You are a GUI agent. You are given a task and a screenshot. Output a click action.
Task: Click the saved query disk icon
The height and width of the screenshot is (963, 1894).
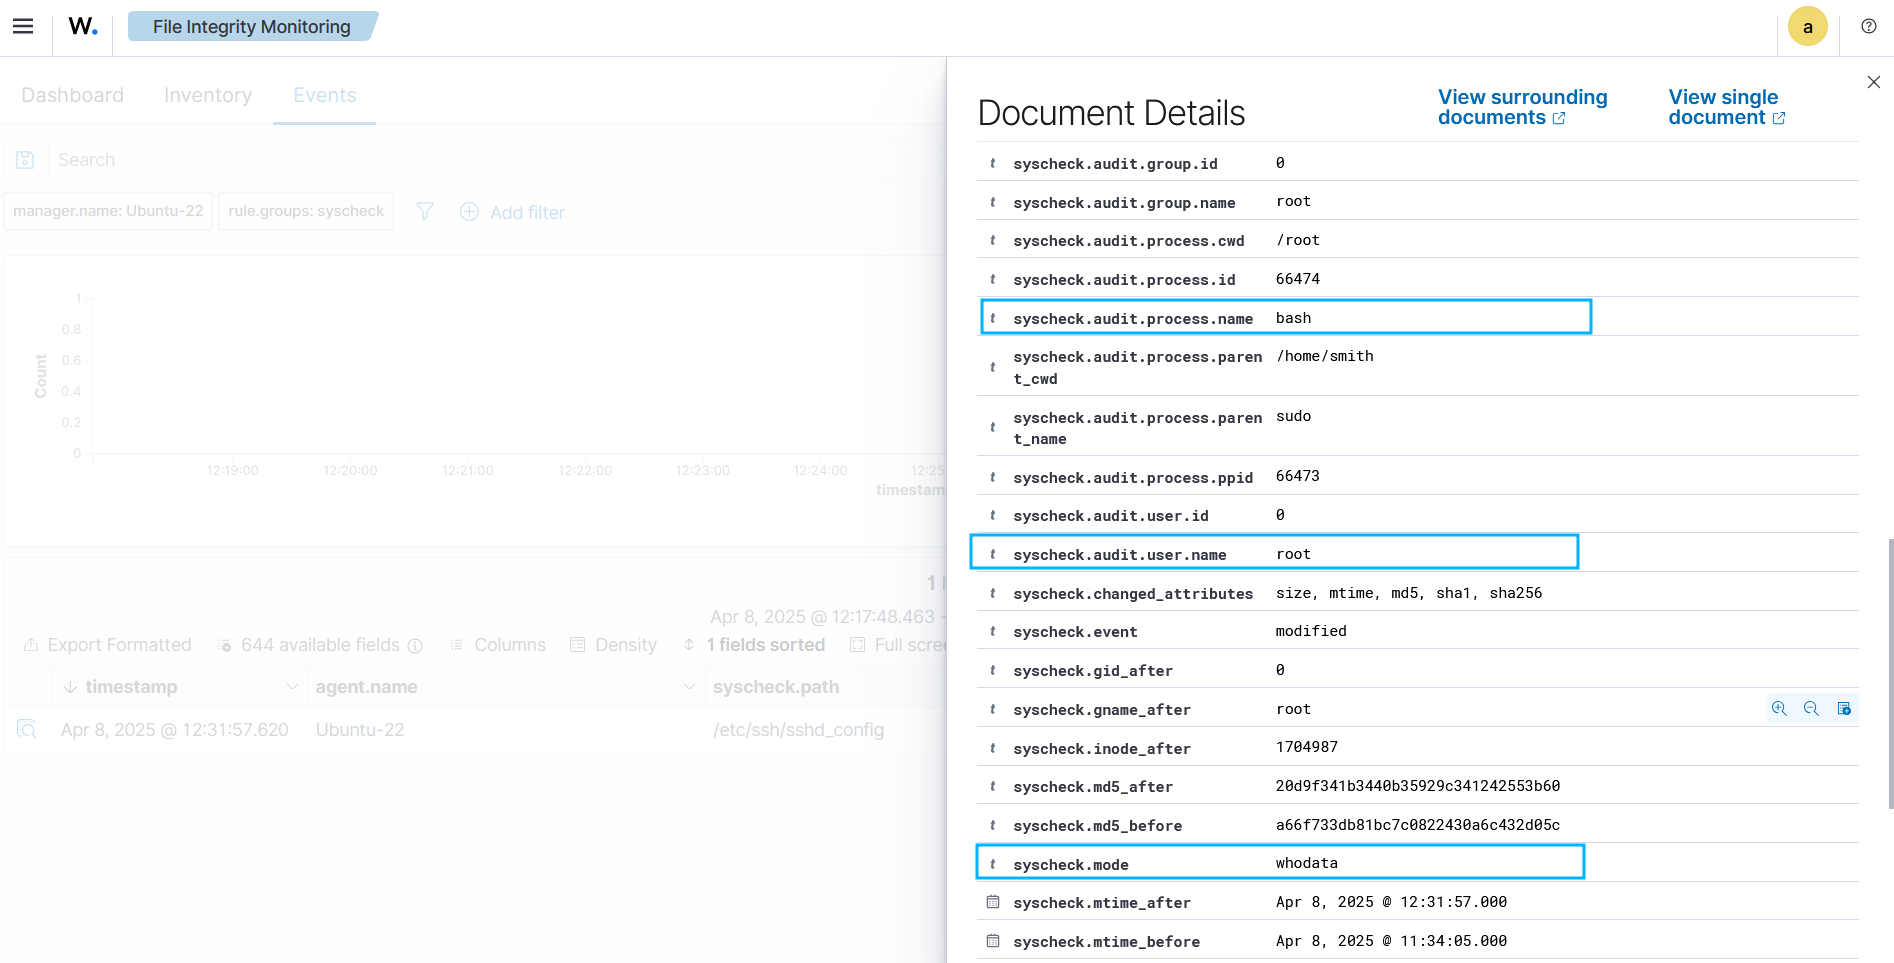pyautogui.click(x=26, y=160)
